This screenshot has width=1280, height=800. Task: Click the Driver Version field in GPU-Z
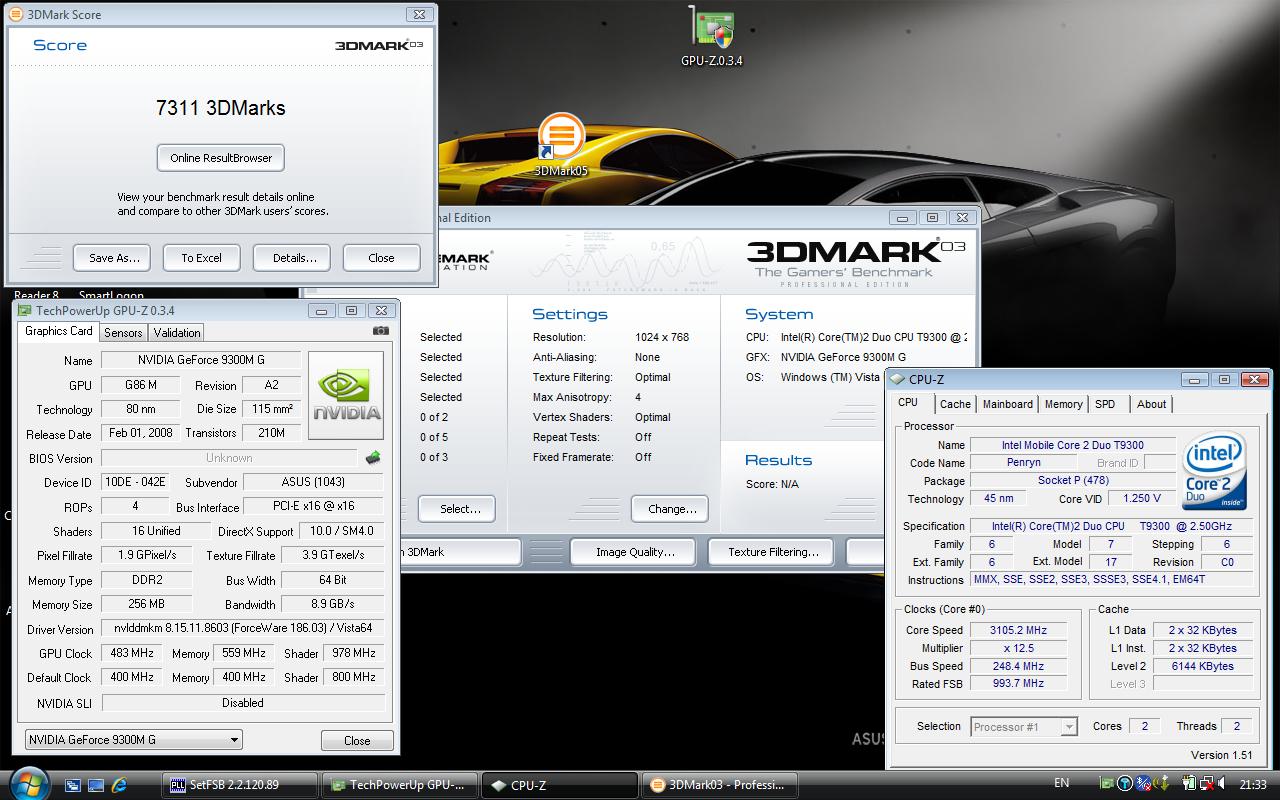pos(243,629)
